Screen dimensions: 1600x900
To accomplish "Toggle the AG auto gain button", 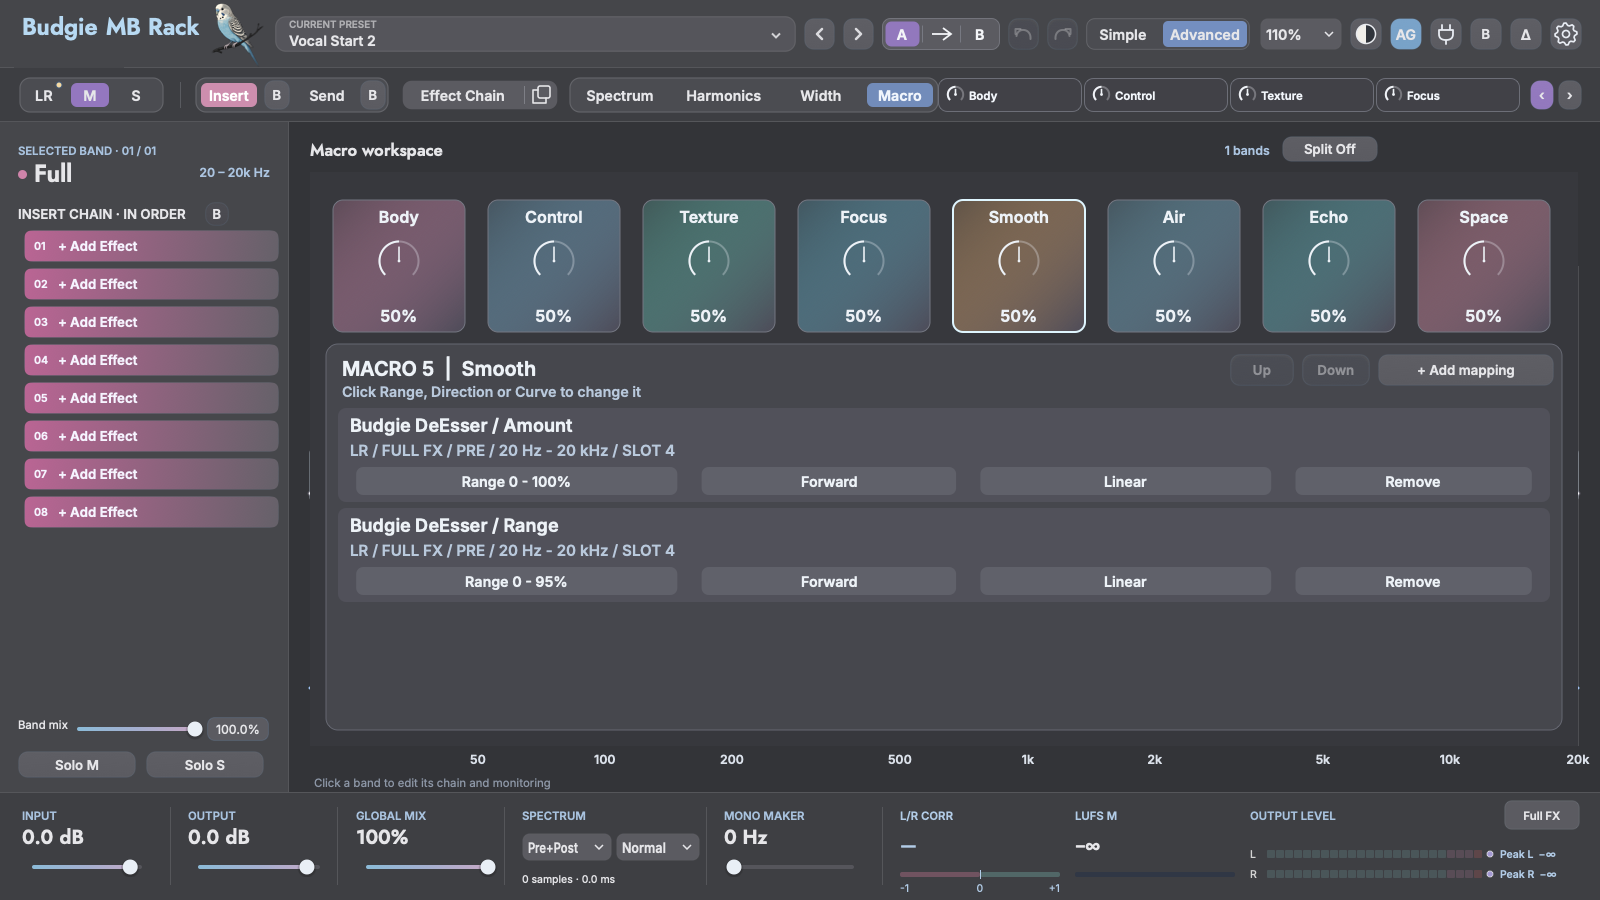I will tap(1405, 34).
